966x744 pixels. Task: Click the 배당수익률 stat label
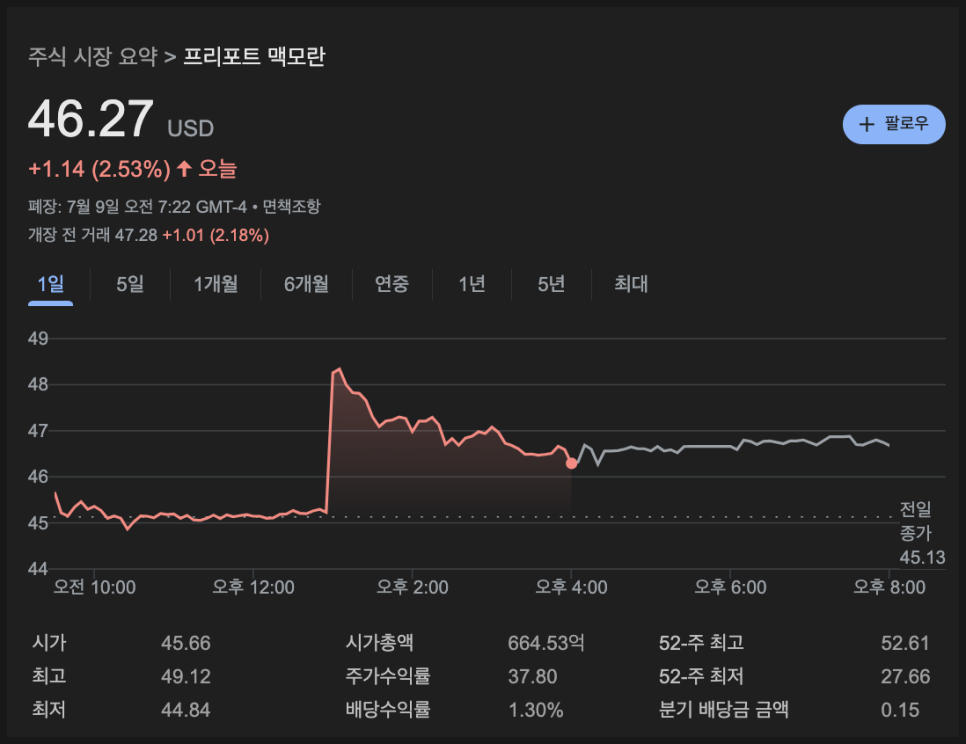click(388, 710)
